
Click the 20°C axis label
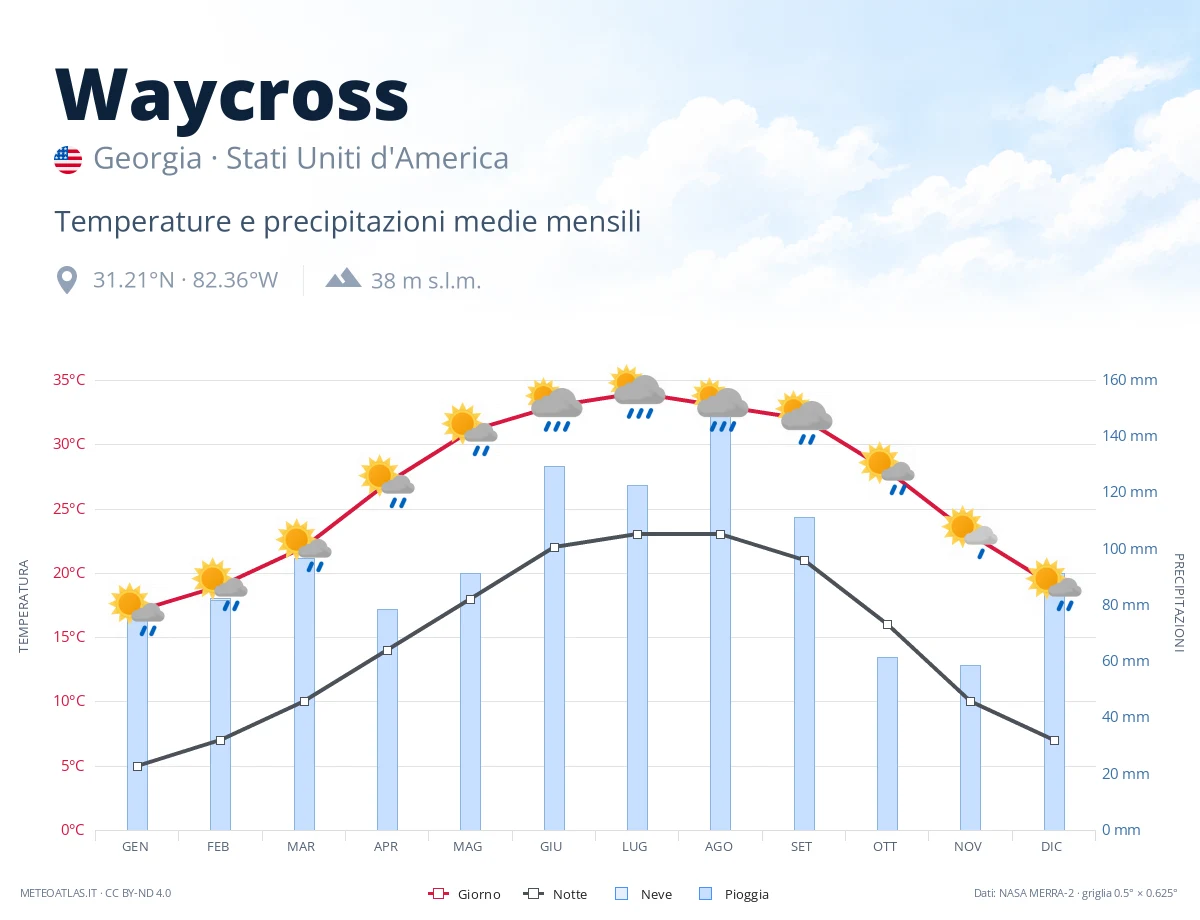coord(69,573)
